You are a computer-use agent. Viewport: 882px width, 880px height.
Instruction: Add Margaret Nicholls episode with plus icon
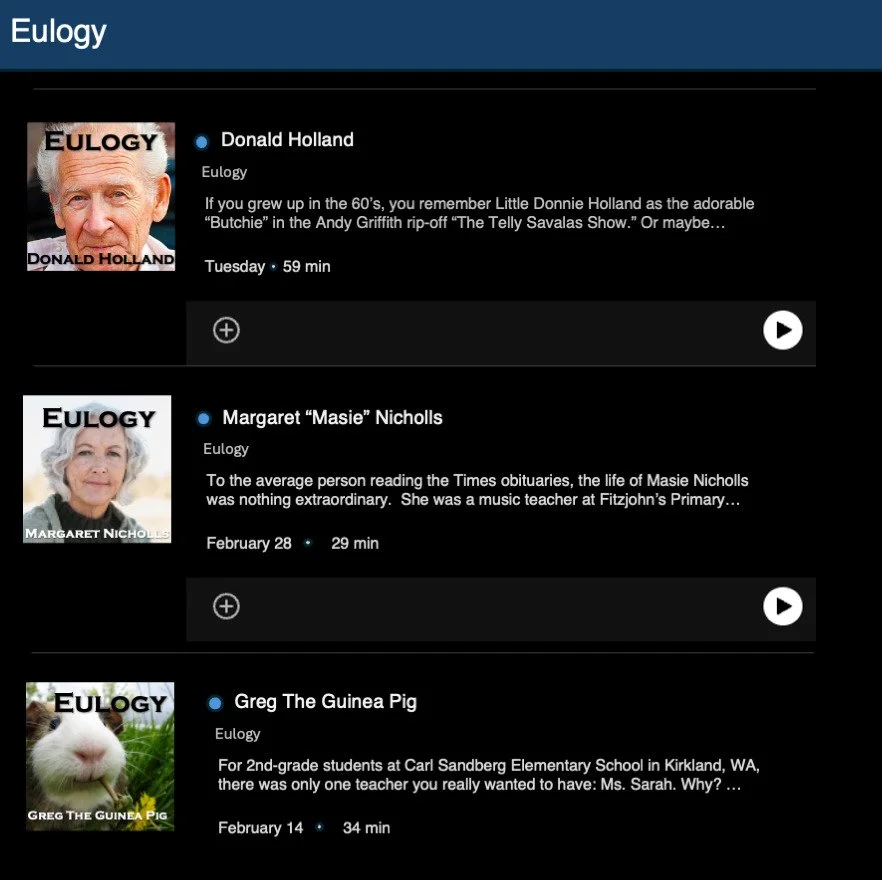[x=226, y=607]
